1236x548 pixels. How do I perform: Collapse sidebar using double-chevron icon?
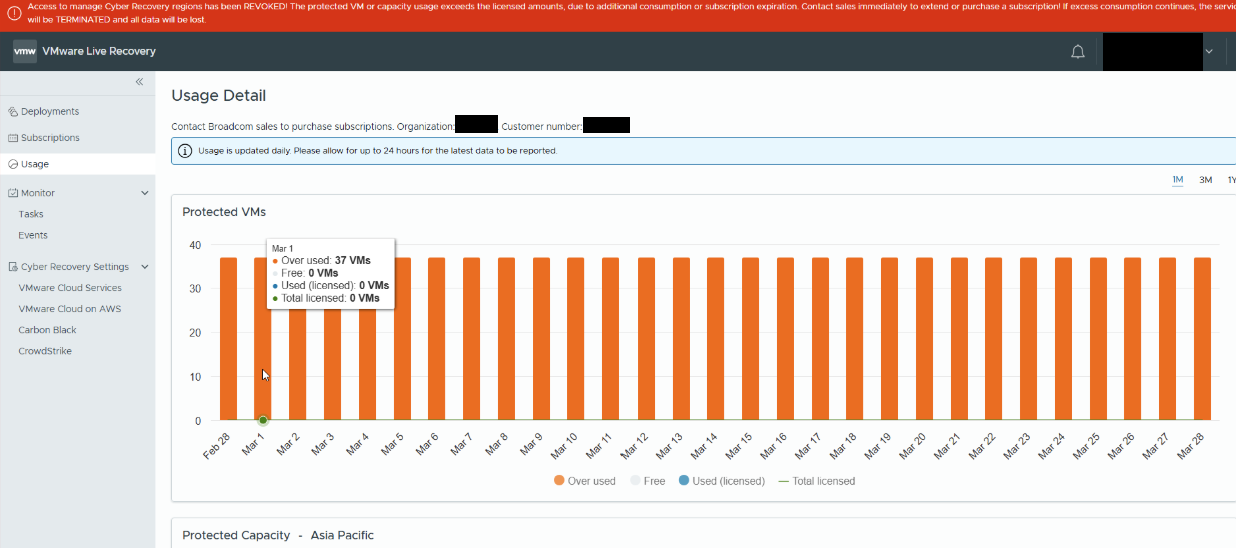(139, 82)
